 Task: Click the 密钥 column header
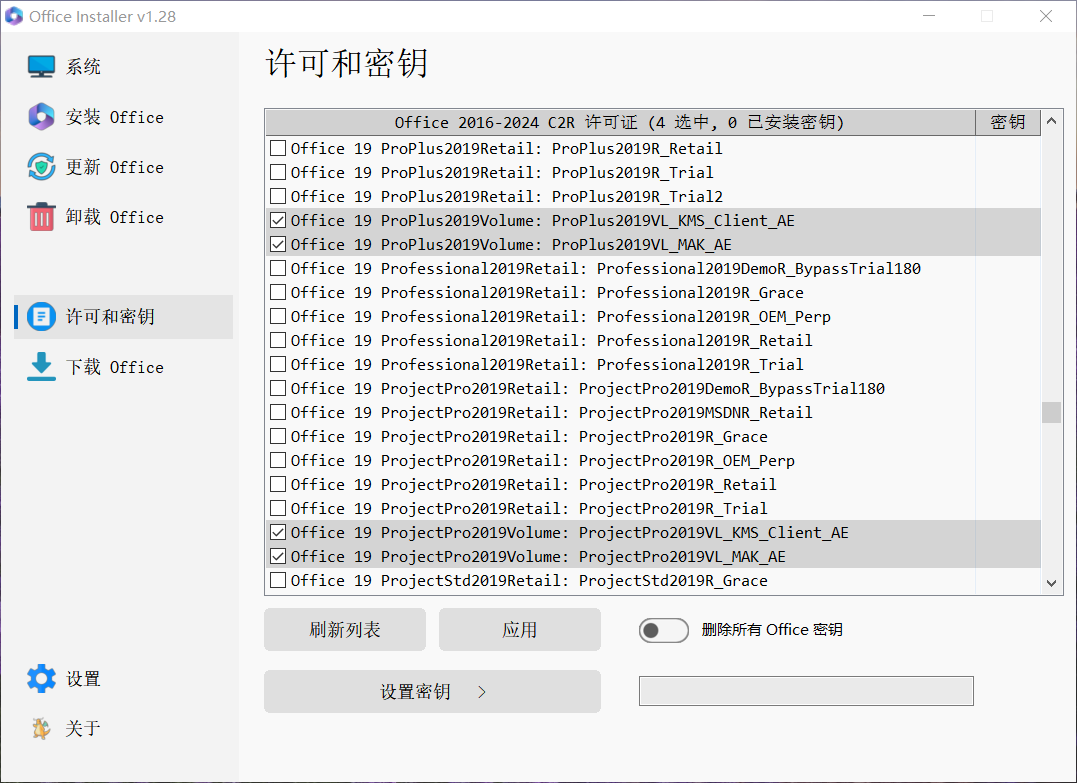(x=1008, y=122)
